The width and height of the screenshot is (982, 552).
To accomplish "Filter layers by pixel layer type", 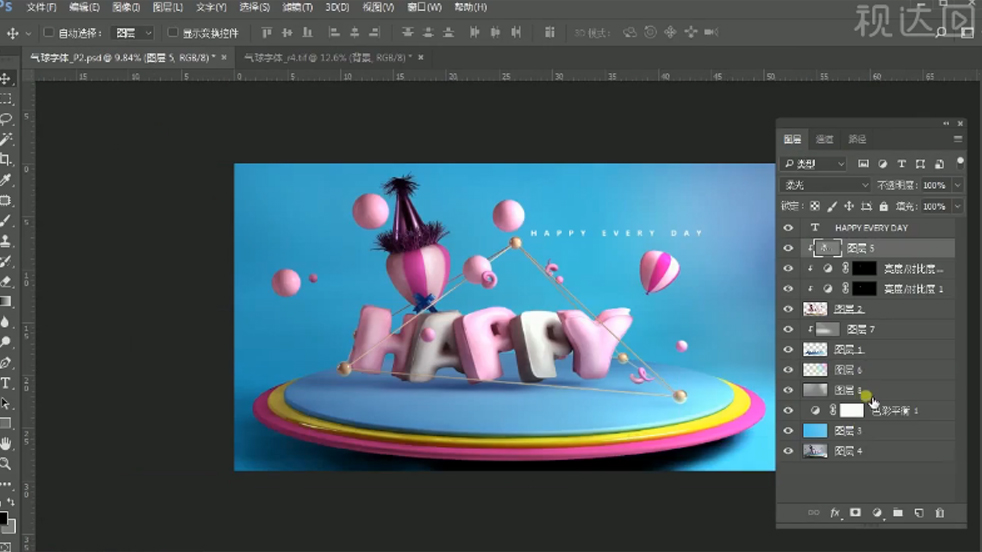I will pos(863,164).
